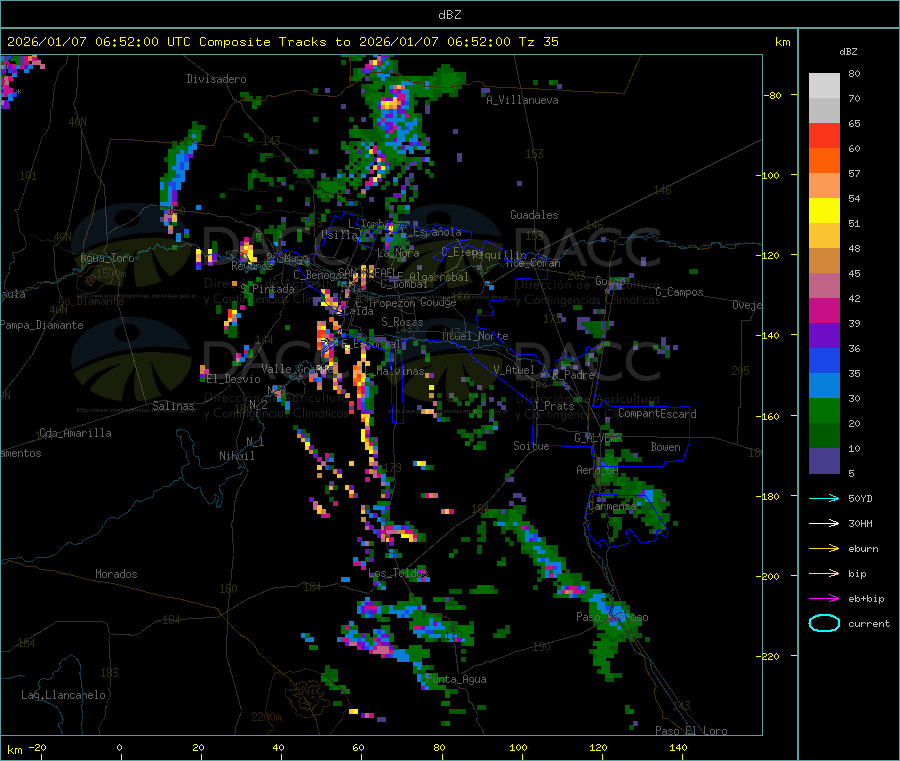Click the orange 60 dBZ color swatch

click(x=824, y=161)
